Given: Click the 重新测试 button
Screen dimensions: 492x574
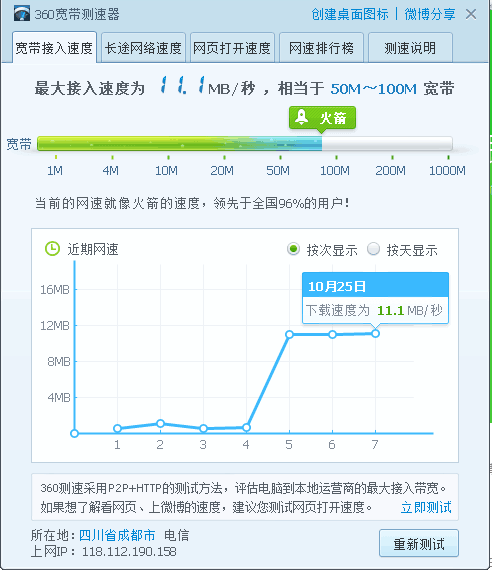Looking at the screenshot, I should click(x=419, y=543).
